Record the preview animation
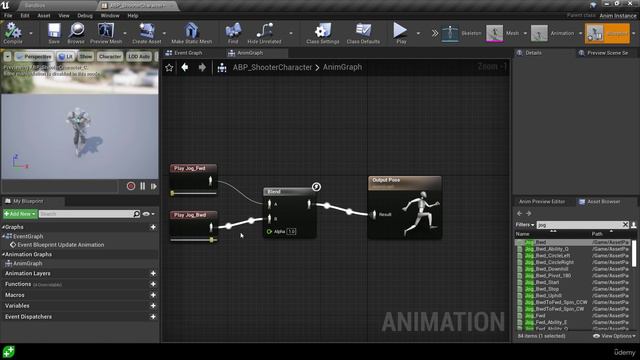This screenshot has width=640, height=360. [131, 186]
